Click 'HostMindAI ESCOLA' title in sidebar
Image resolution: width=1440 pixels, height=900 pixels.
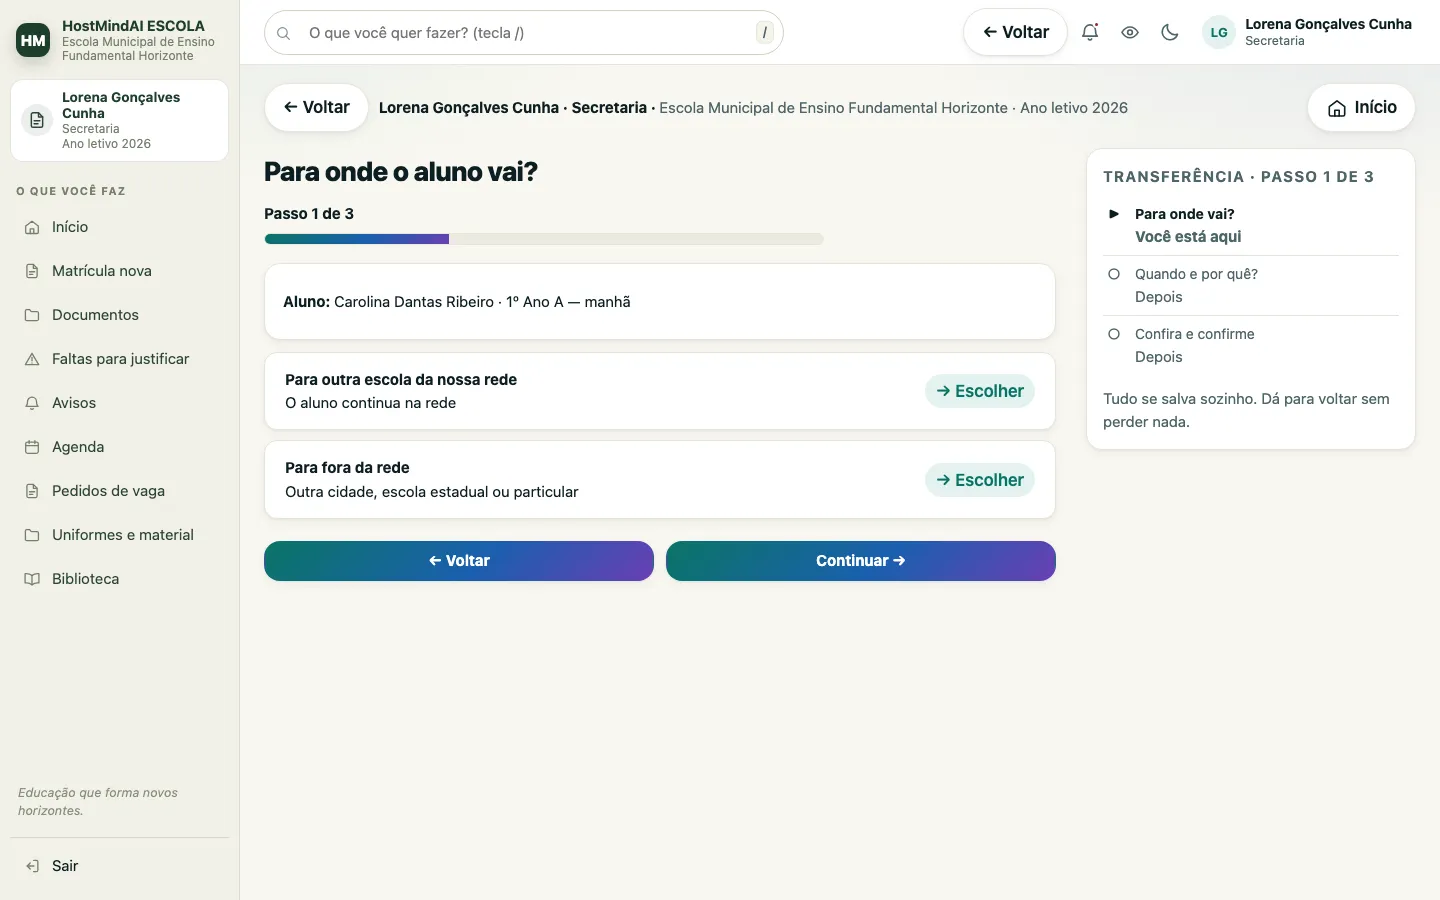click(x=133, y=26)
